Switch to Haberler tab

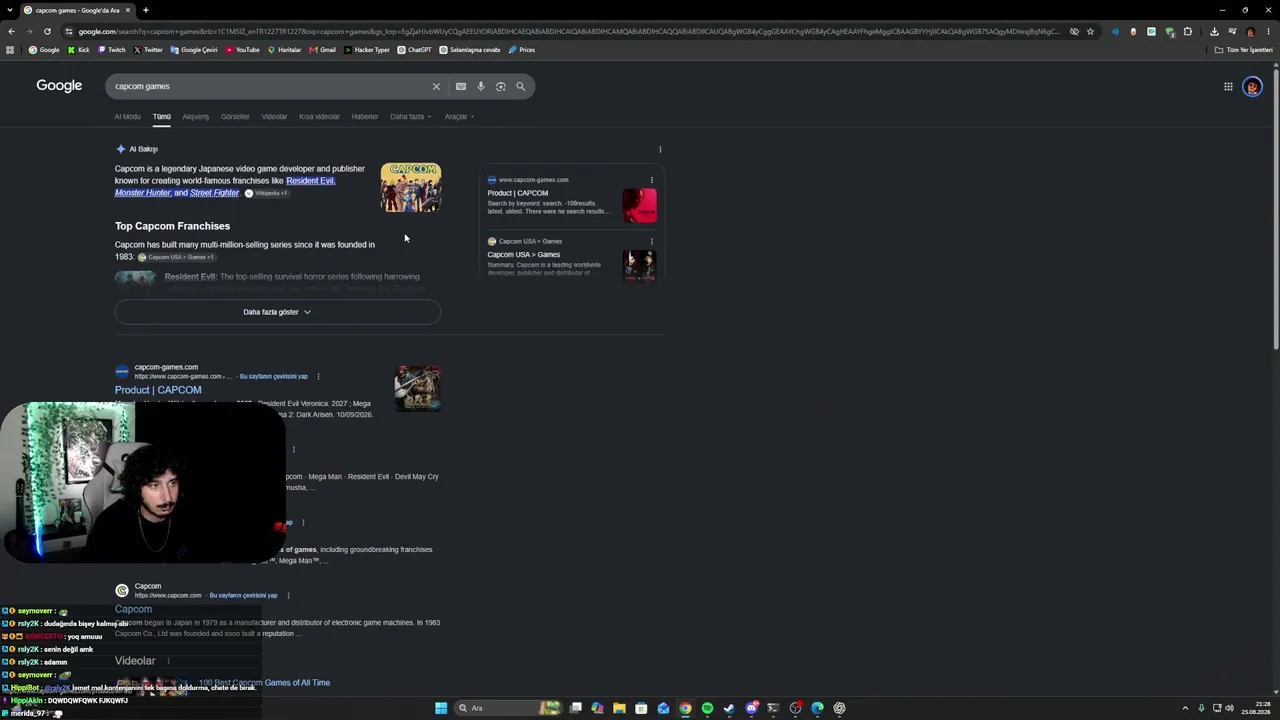[x=365, y=117]
